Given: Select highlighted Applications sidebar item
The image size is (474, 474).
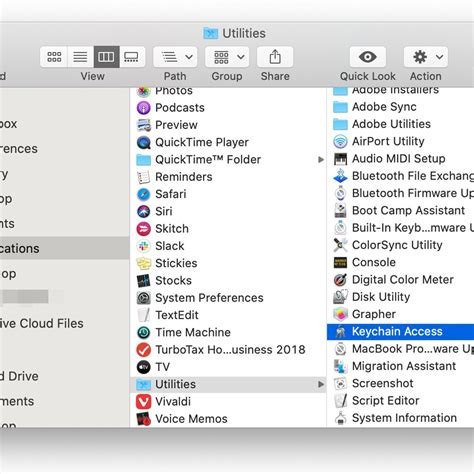Looking at the screenshot, I should (x=65, y=248).
